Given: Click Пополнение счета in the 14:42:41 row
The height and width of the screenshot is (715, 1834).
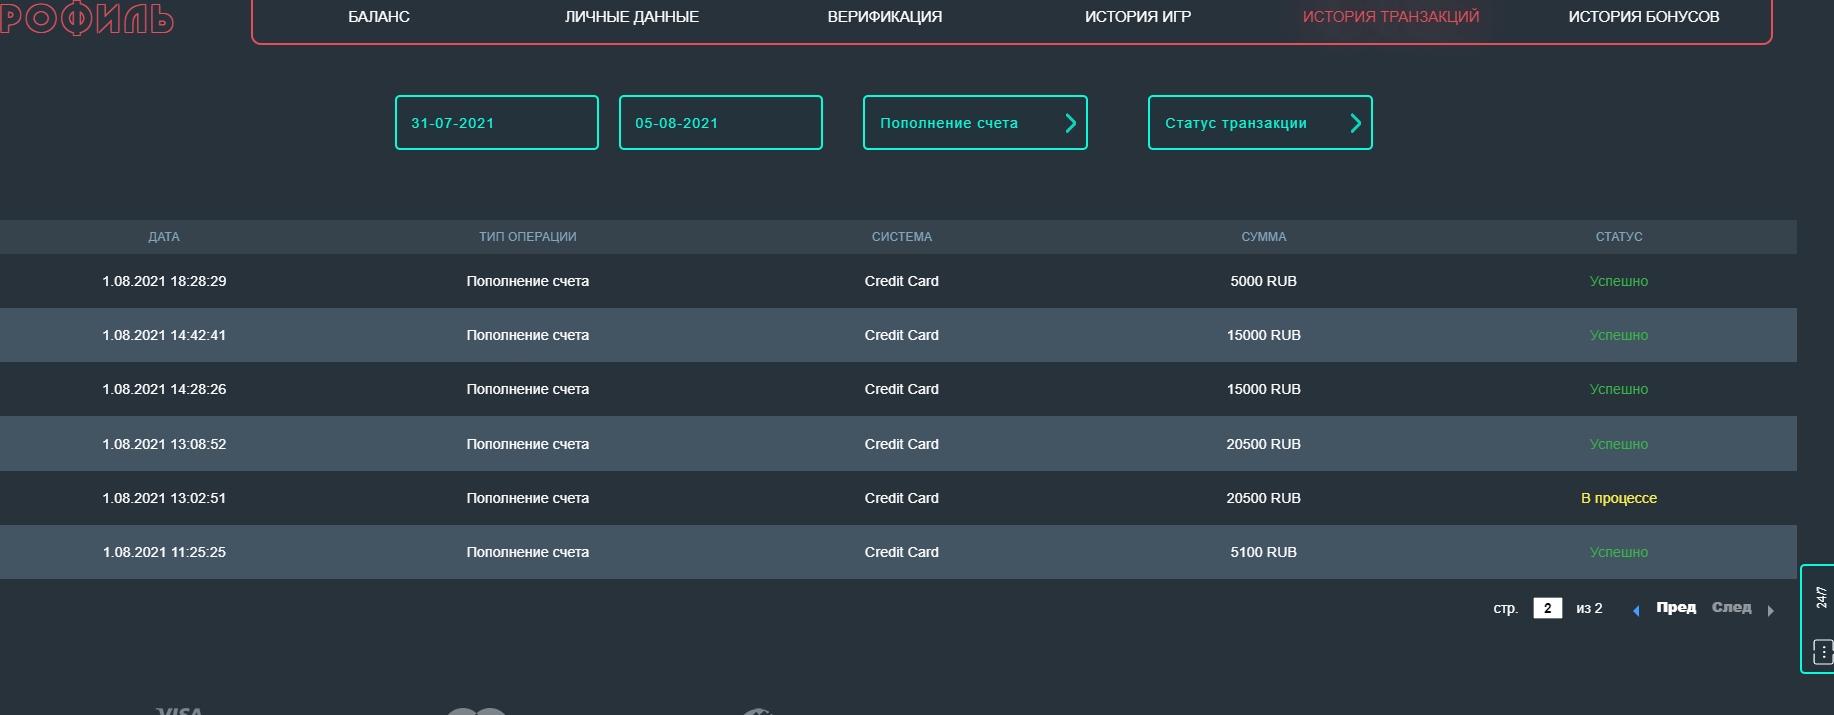Looking at the screenshot, I should click(x=528, y=335).
